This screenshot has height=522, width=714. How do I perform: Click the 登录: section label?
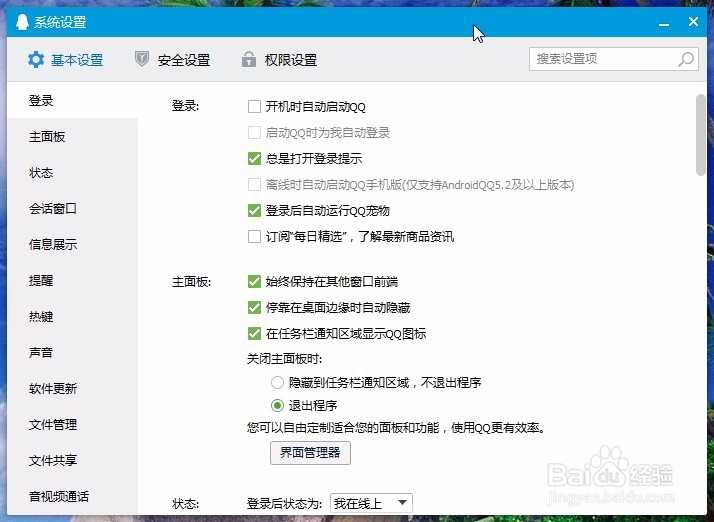[x=185, y=106]
